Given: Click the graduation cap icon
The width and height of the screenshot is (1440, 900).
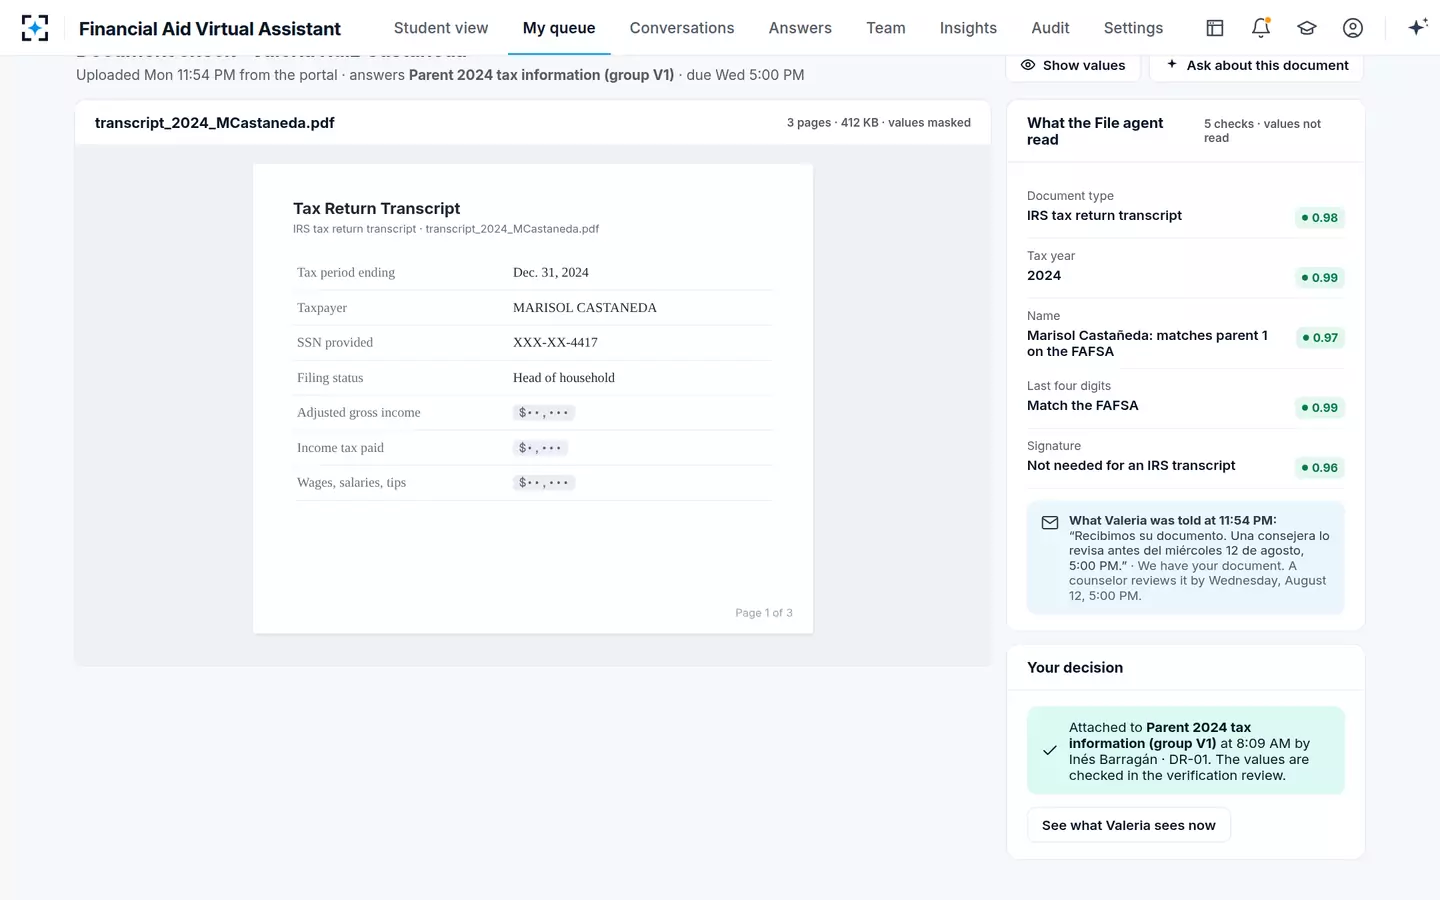Looking at the screenshot, I should 1307,28.
